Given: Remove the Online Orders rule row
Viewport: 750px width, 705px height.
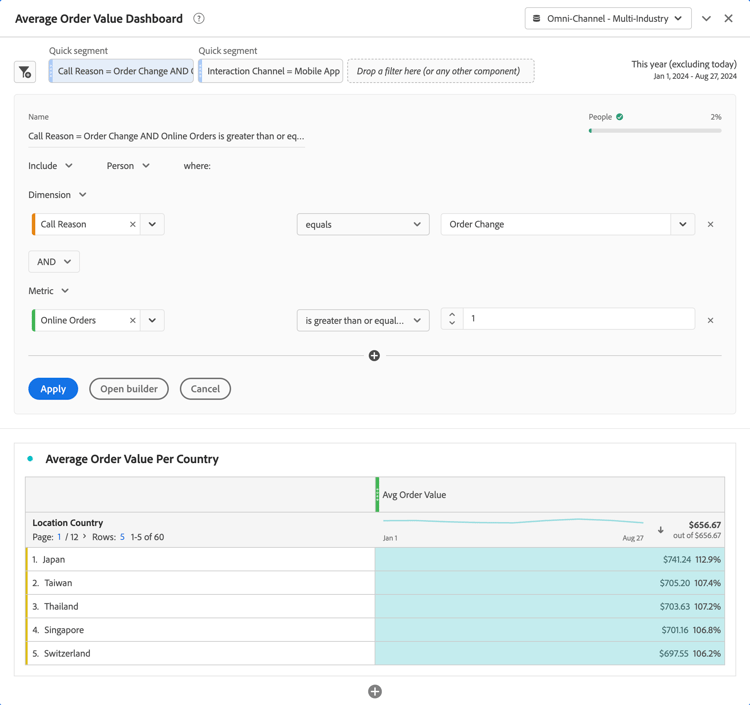Looking at the screenshot, I should click(710, 320).
